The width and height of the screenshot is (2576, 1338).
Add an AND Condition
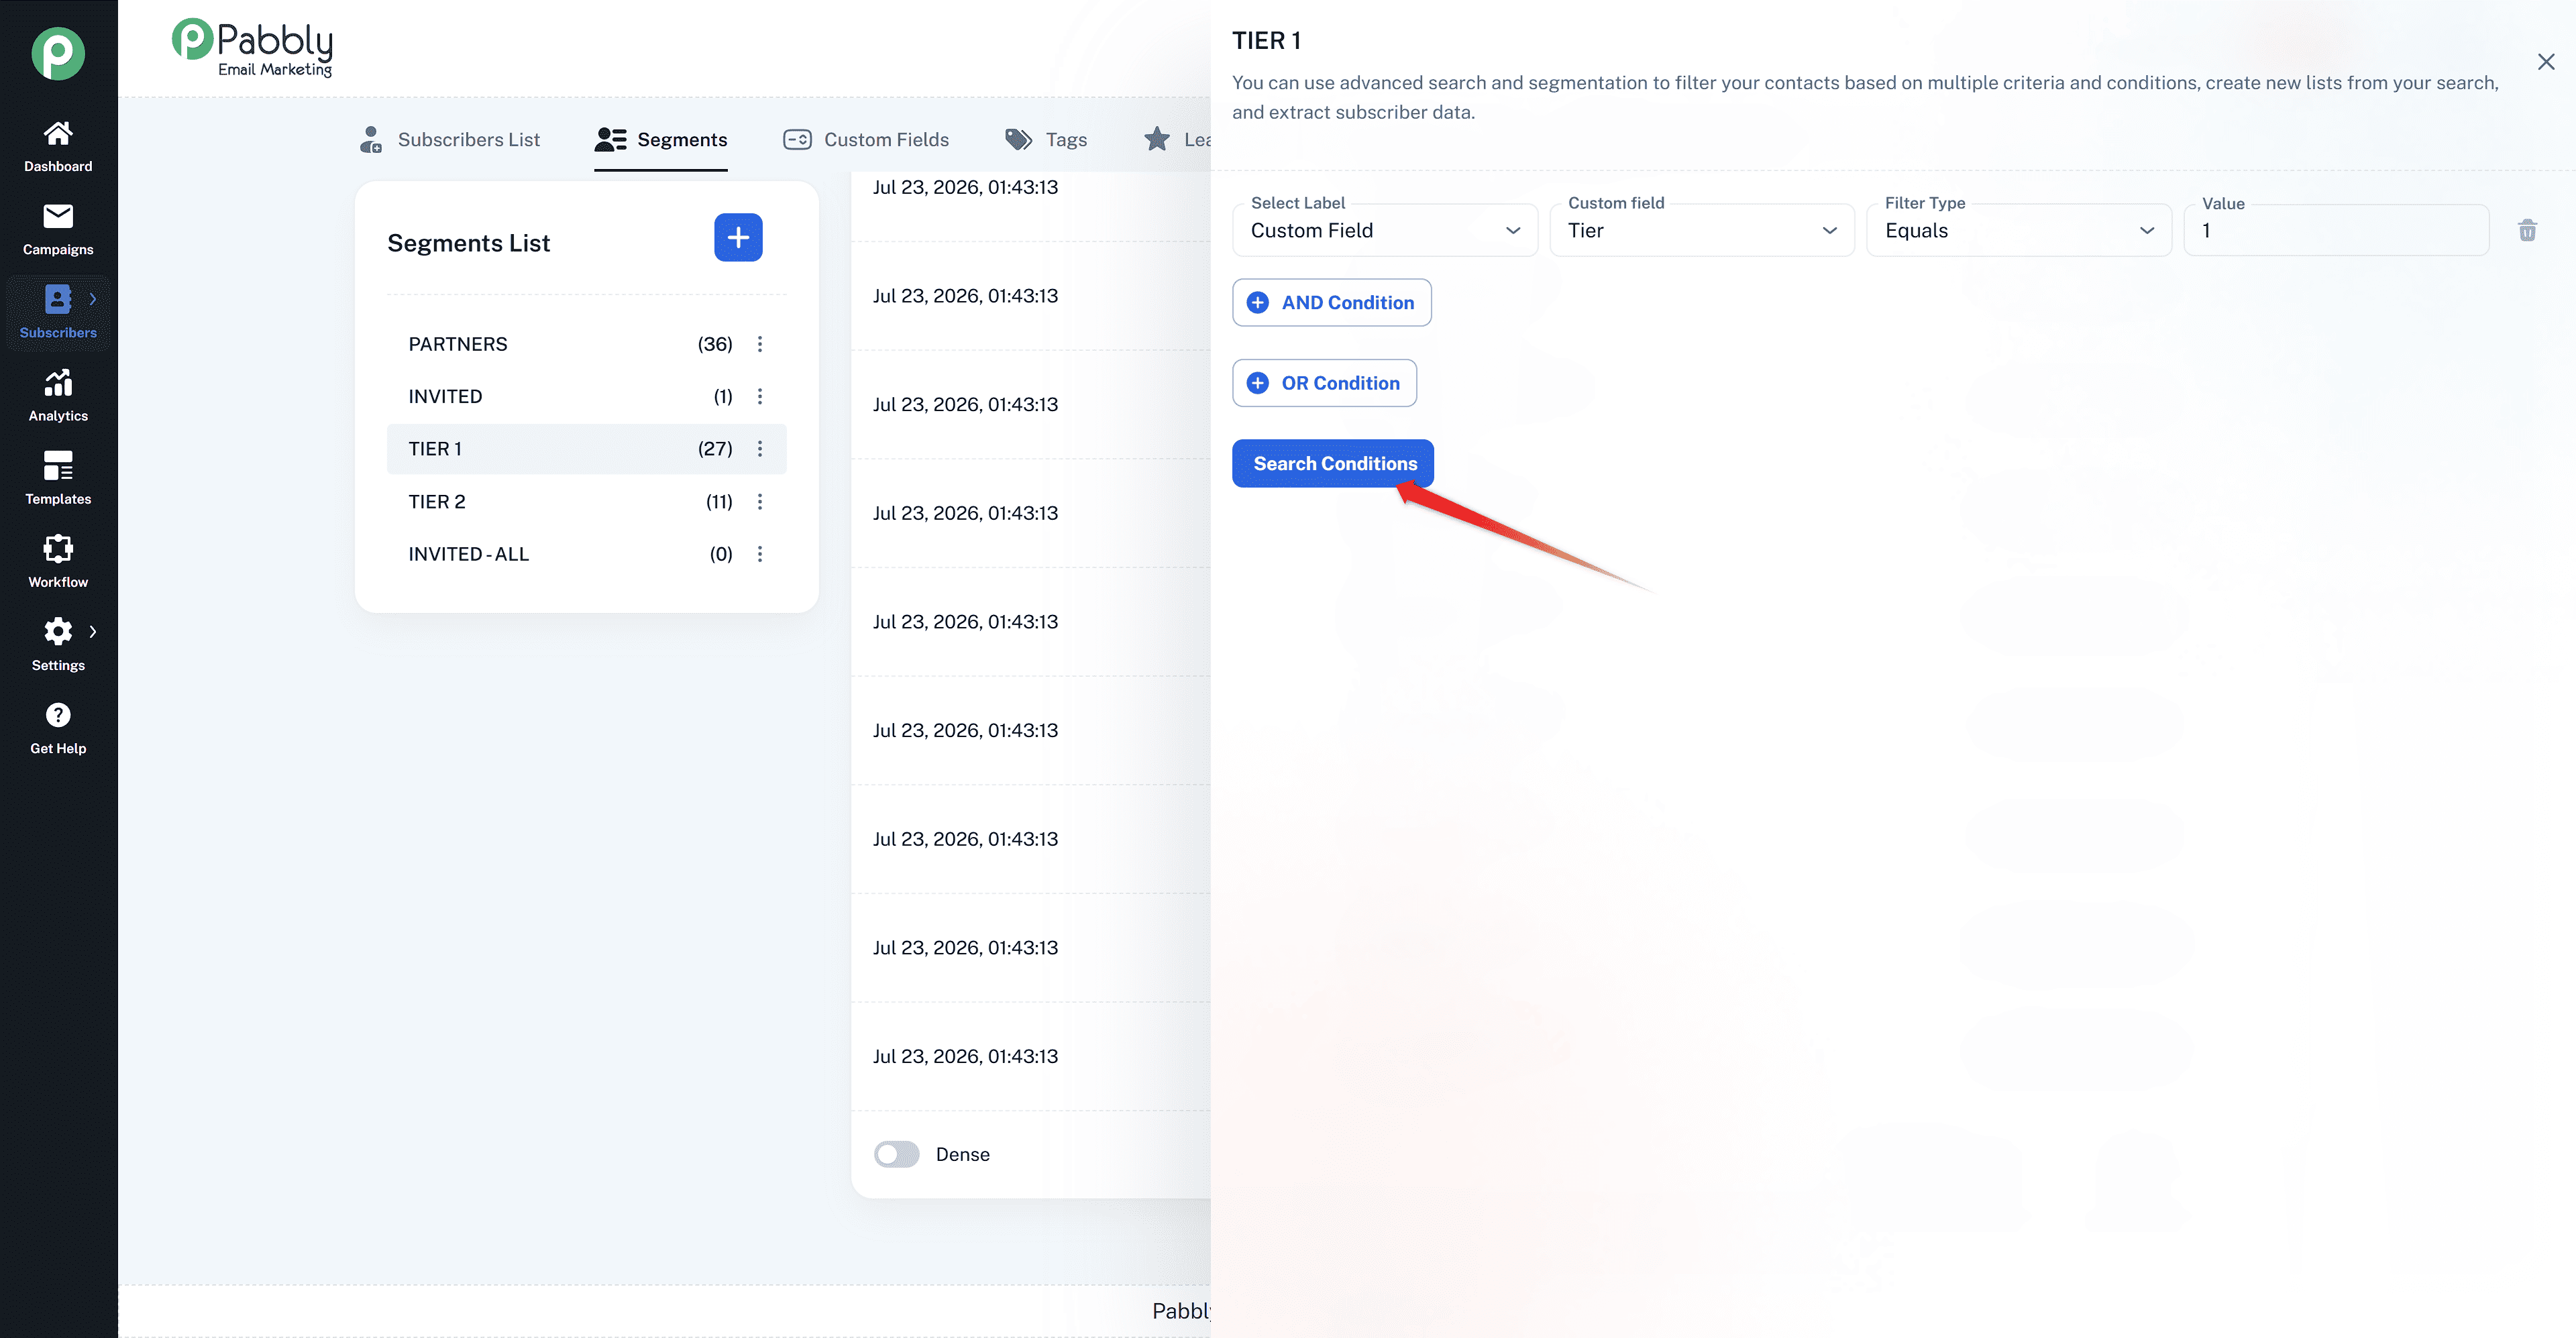[1331, 302]
